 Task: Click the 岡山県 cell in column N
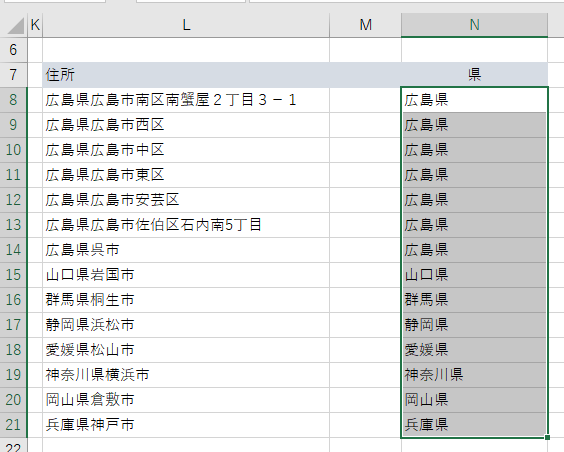[474, 400]
